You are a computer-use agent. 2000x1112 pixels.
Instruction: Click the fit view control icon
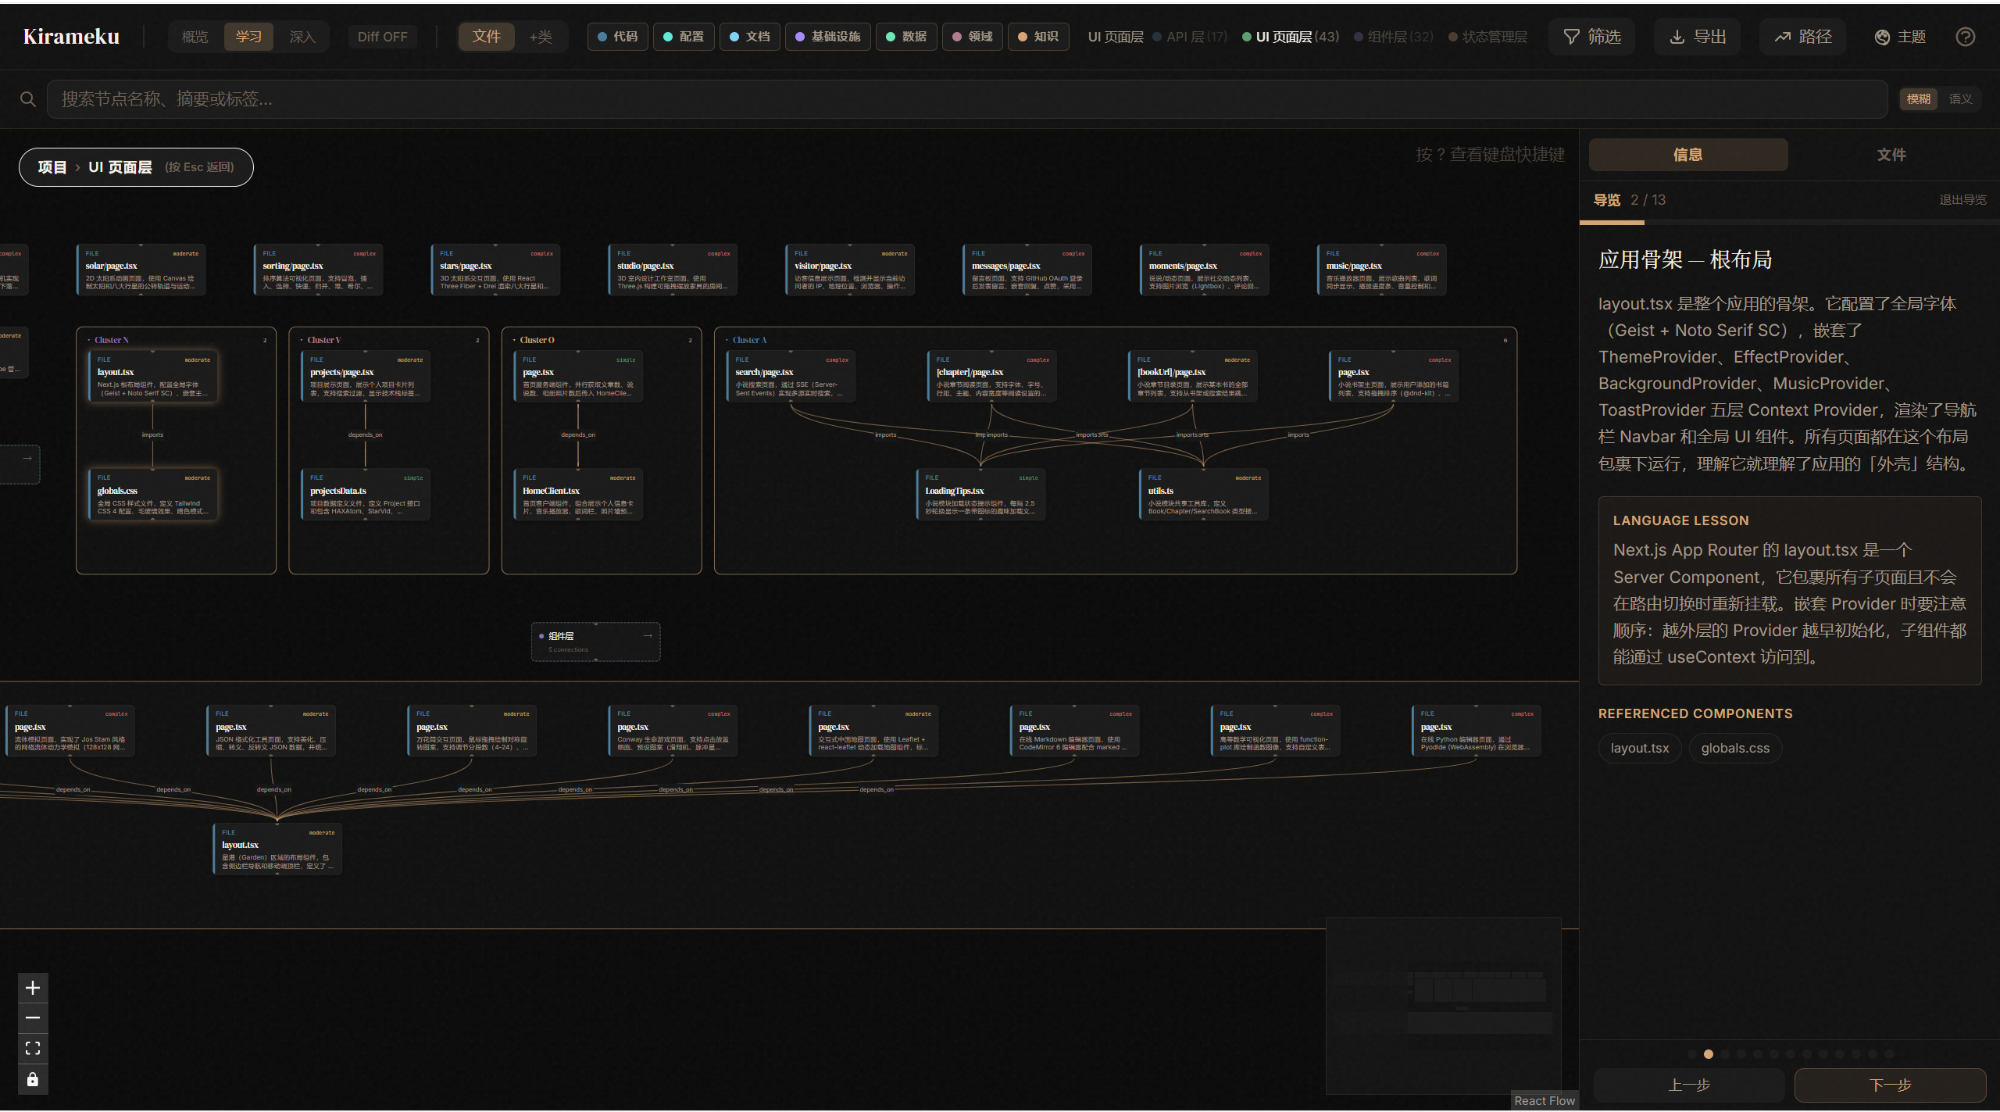33,1048
